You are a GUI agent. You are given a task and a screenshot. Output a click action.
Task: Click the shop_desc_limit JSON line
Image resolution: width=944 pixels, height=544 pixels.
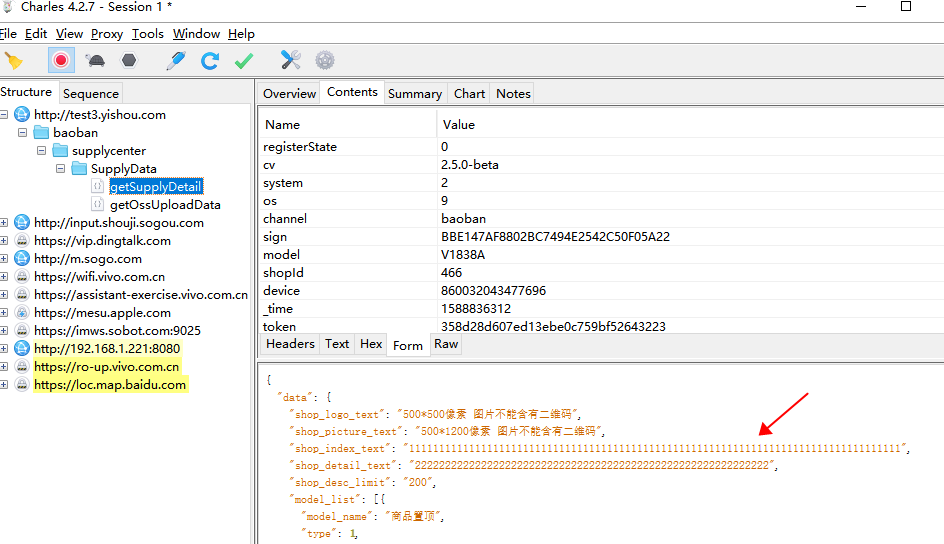tap(362, 482)
